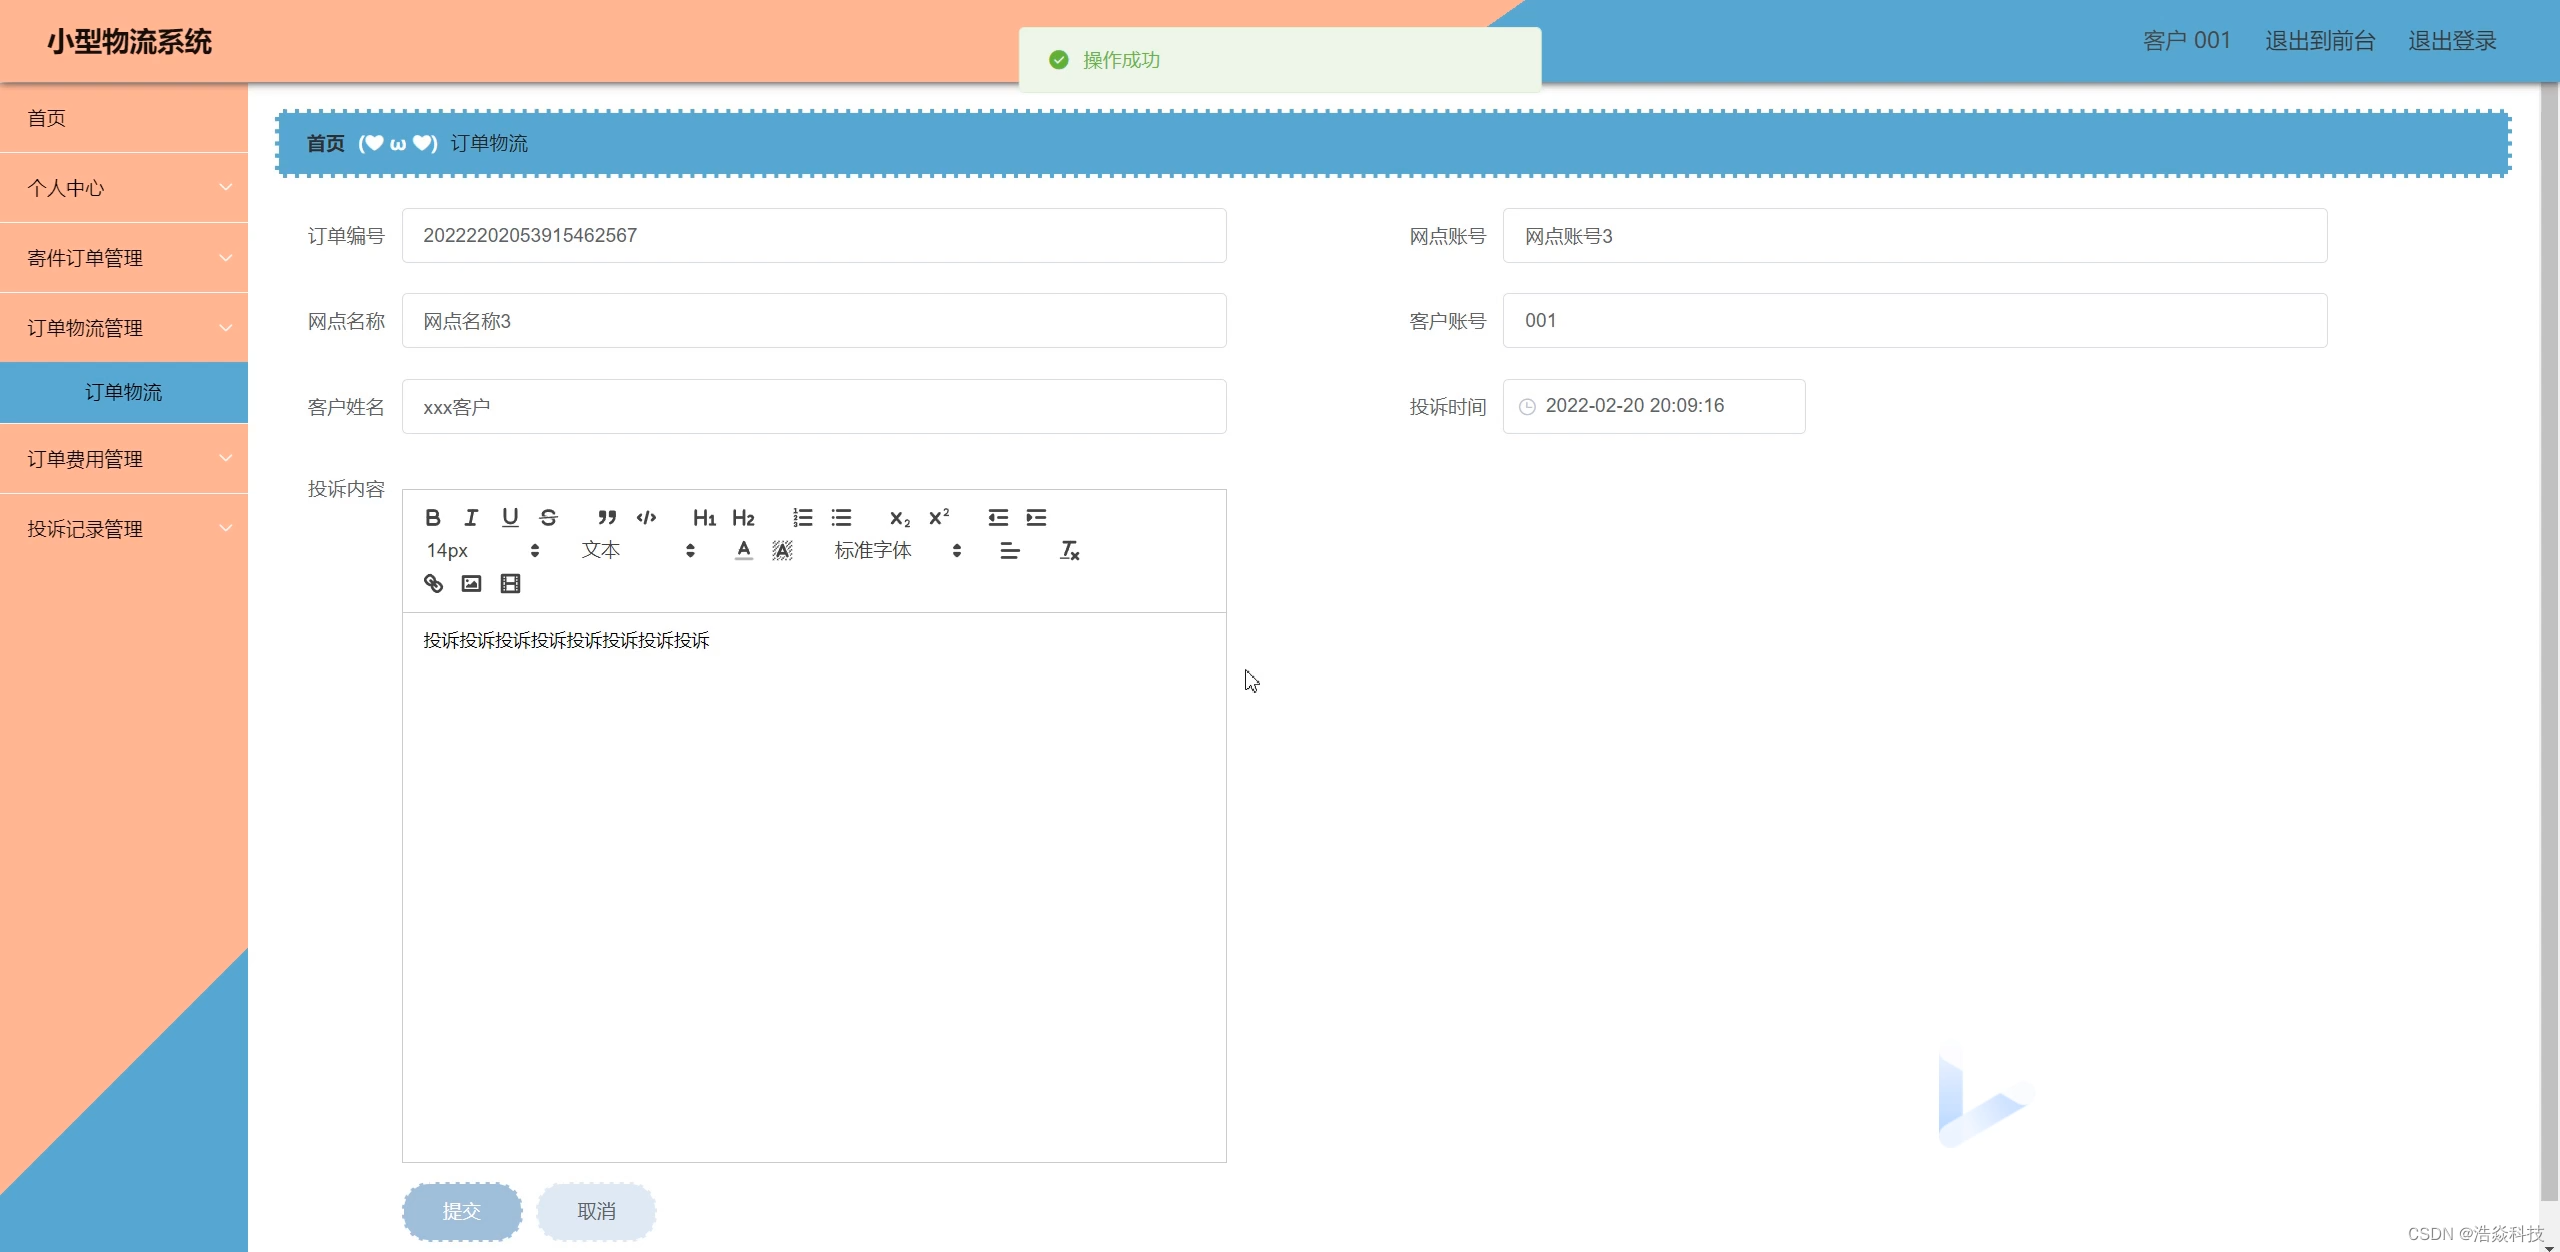Insert a code block
This screenshot has width=2560, height=1252.
(645, 517)
